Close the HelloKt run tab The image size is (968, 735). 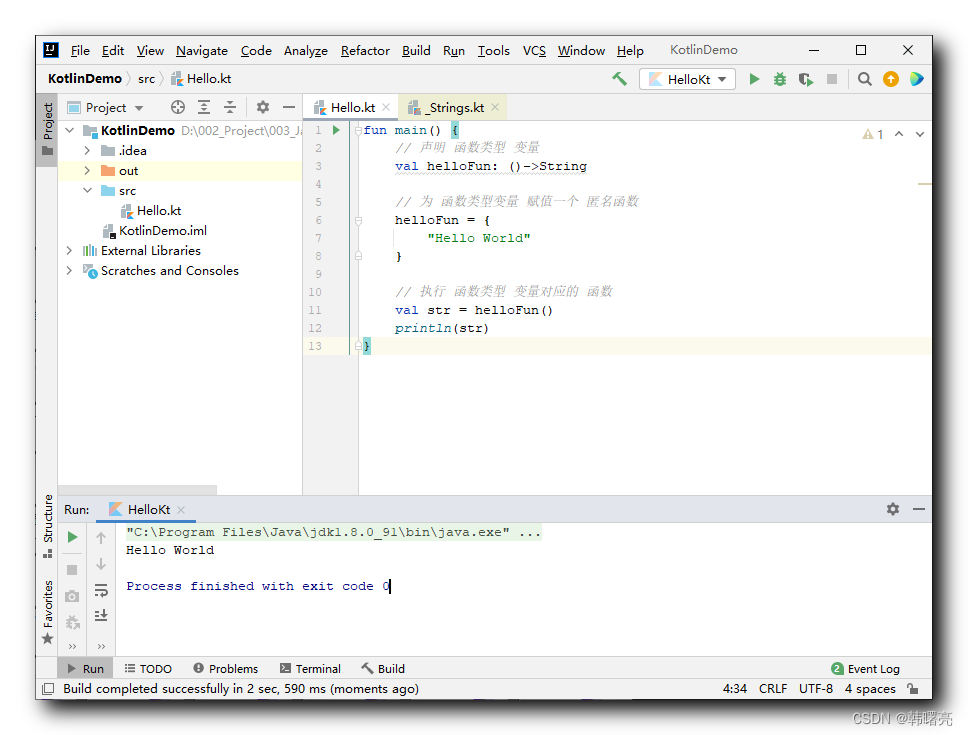click(181, 510)
